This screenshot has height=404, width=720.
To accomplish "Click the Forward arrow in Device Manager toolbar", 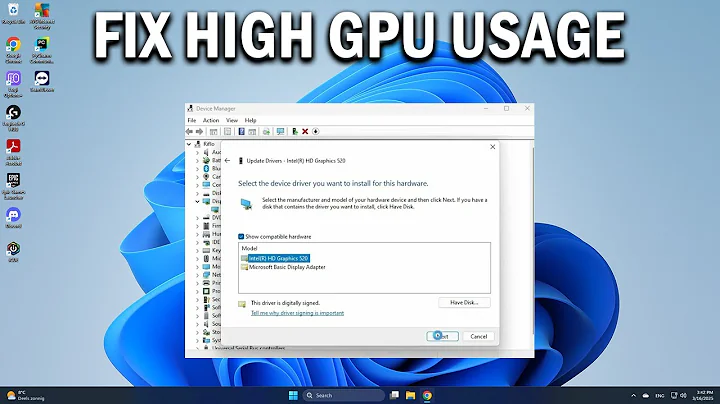I will point(199,132).
